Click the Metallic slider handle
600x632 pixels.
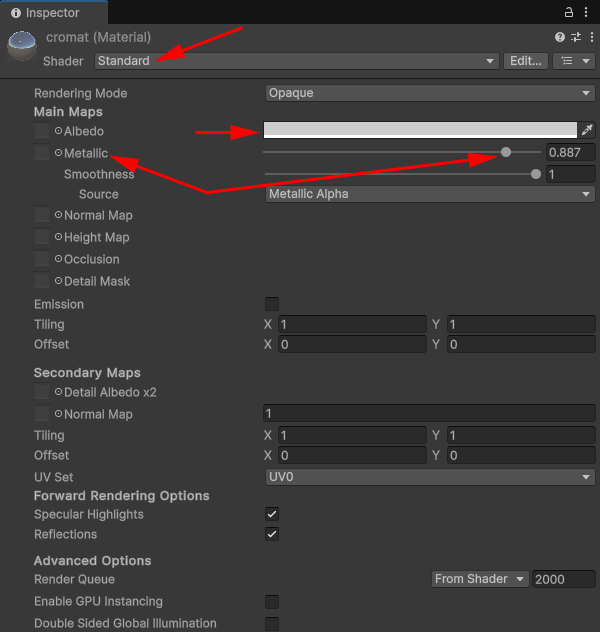point(506,152)
